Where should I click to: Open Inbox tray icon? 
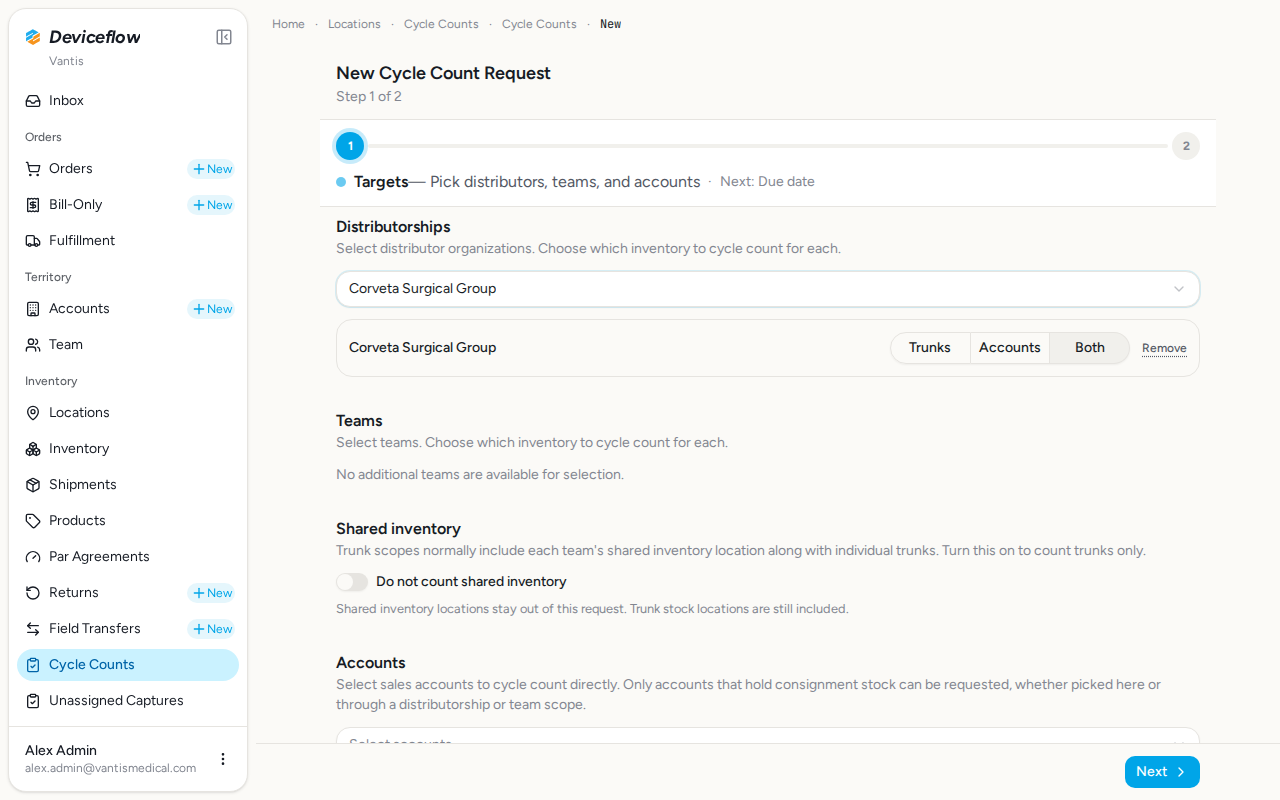(33, 101)
